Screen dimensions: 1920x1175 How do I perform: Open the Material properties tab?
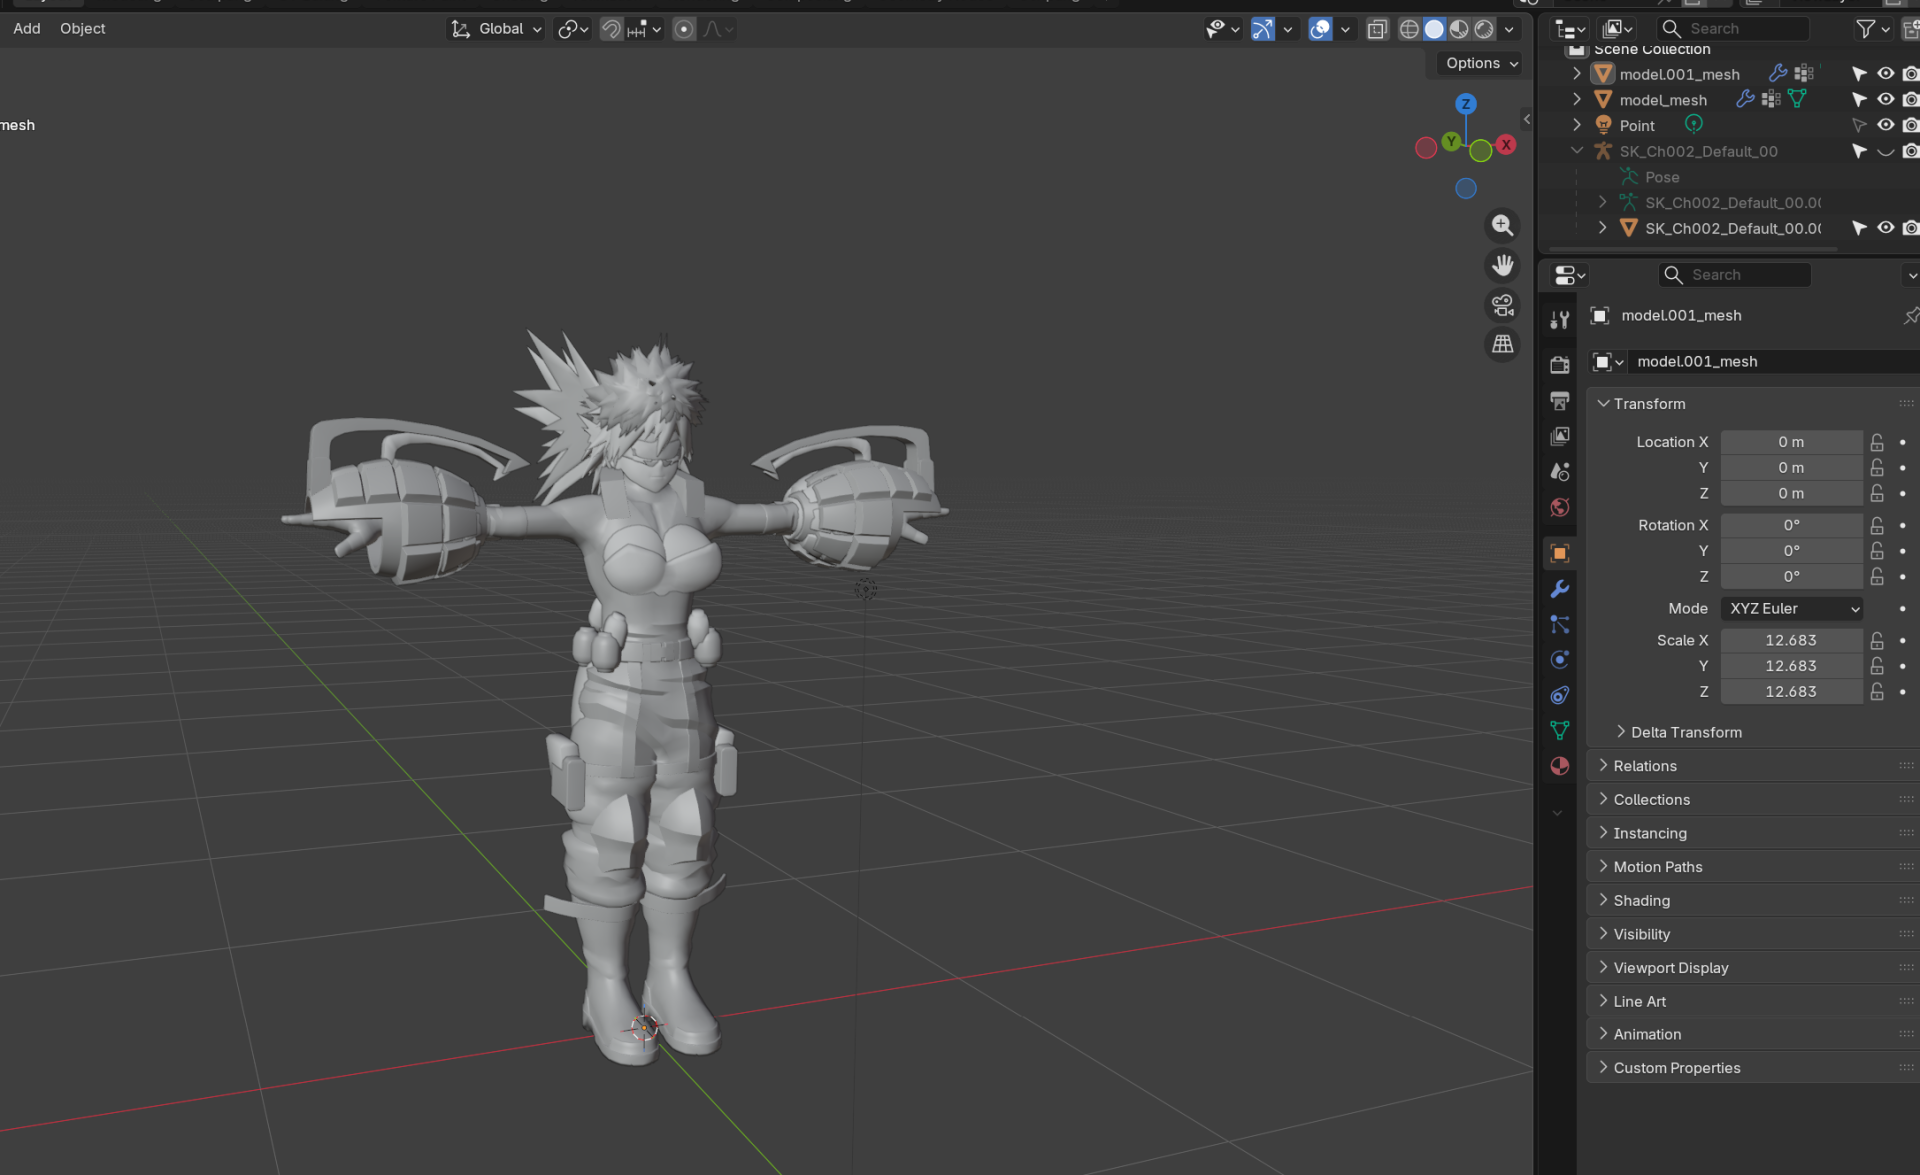[x=1559, y=766]
